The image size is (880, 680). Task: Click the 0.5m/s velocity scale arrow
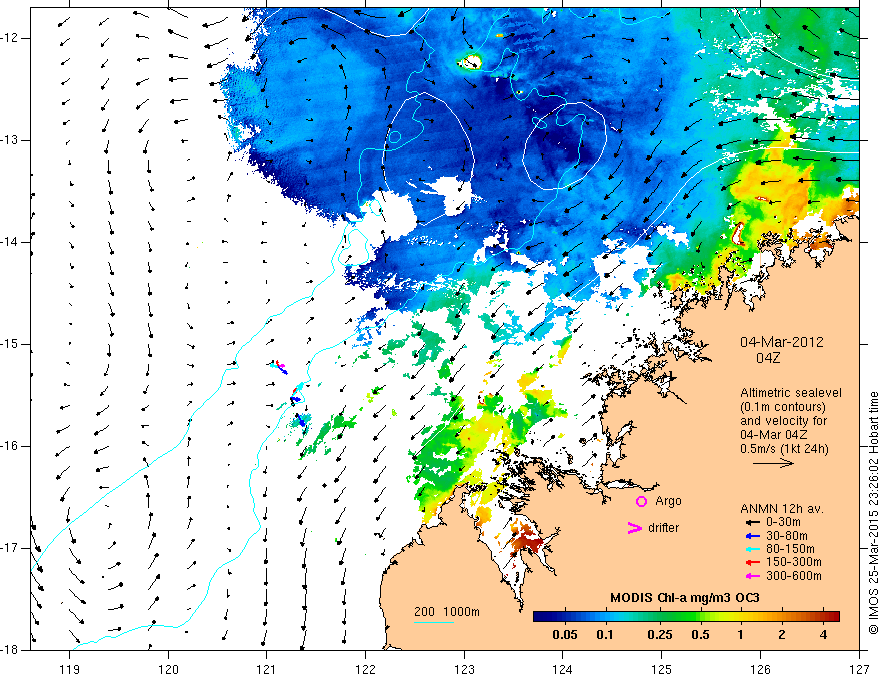click(x=773, y=463)
